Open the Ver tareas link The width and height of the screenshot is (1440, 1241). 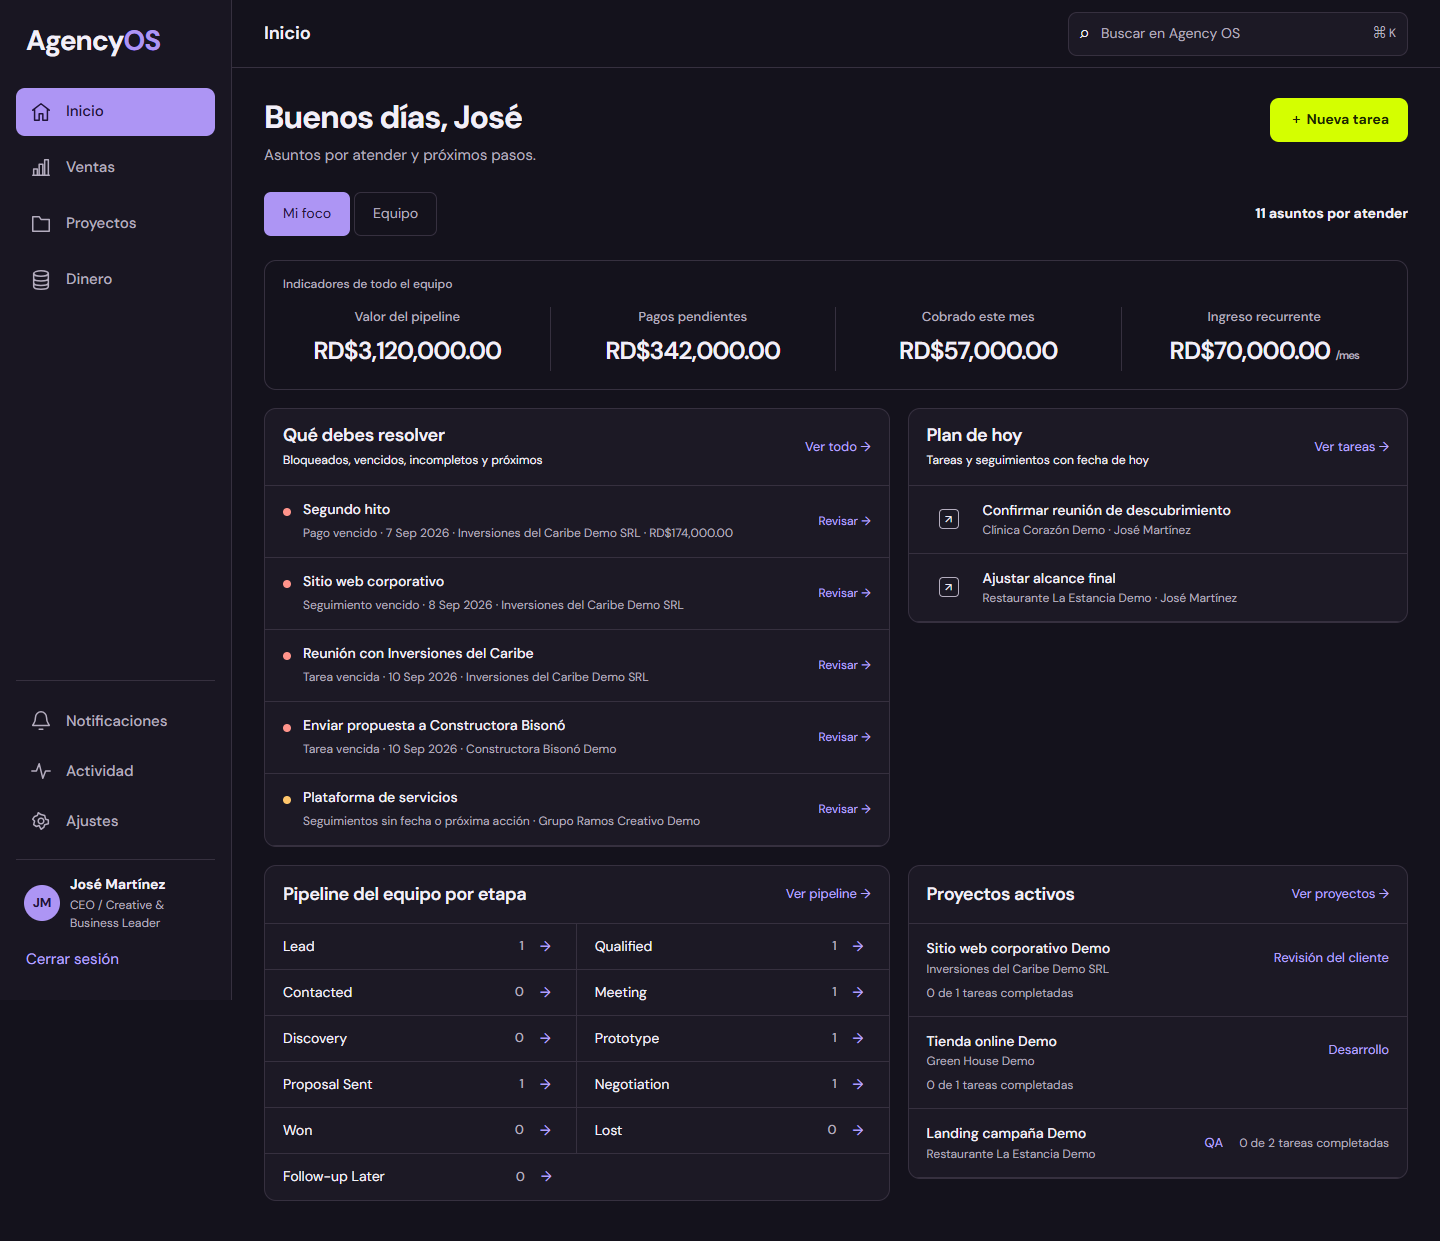(x=1351, y=447)
